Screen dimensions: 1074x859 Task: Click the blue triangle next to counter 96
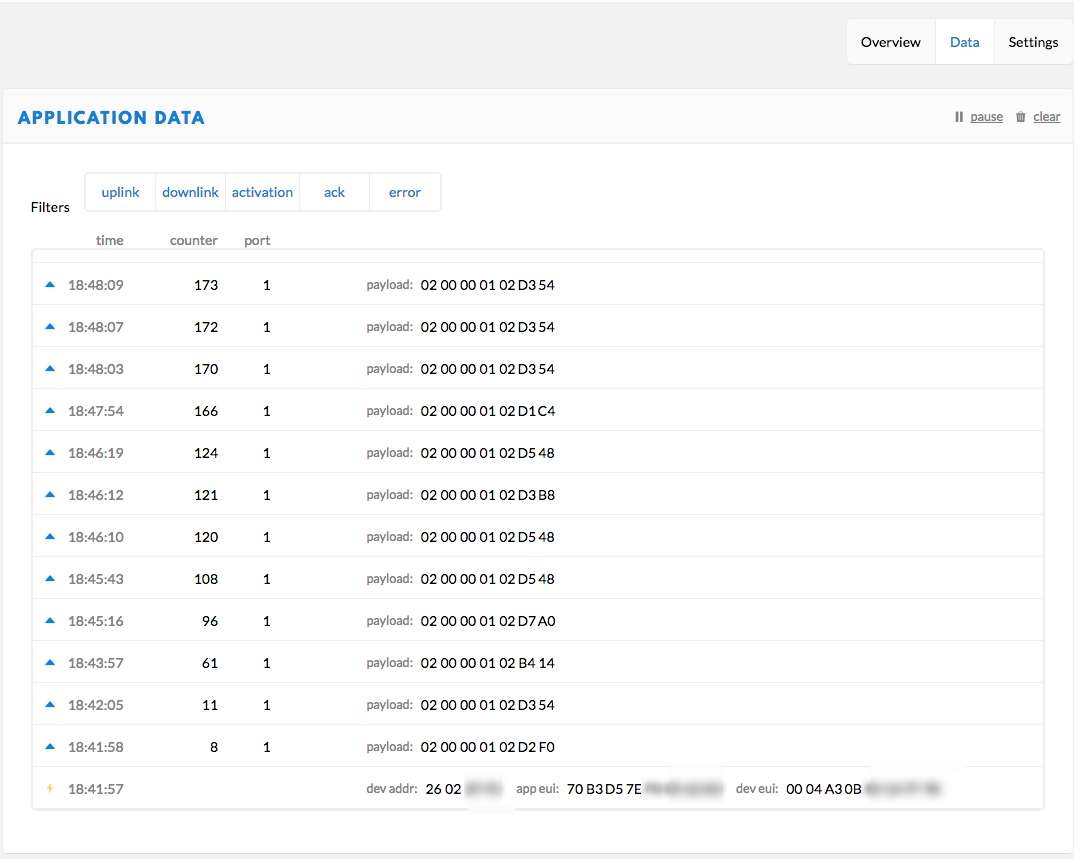pyautogui.click(x=49, y=620)
